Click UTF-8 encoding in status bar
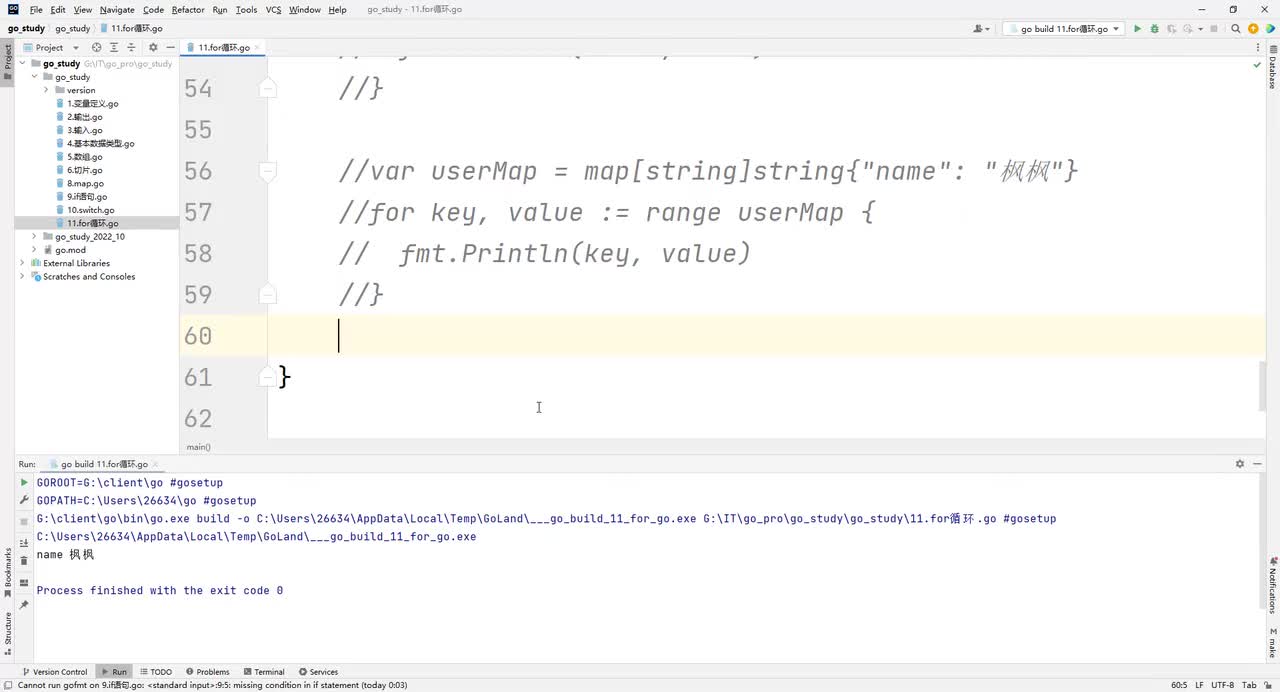 coord(1222,685)
